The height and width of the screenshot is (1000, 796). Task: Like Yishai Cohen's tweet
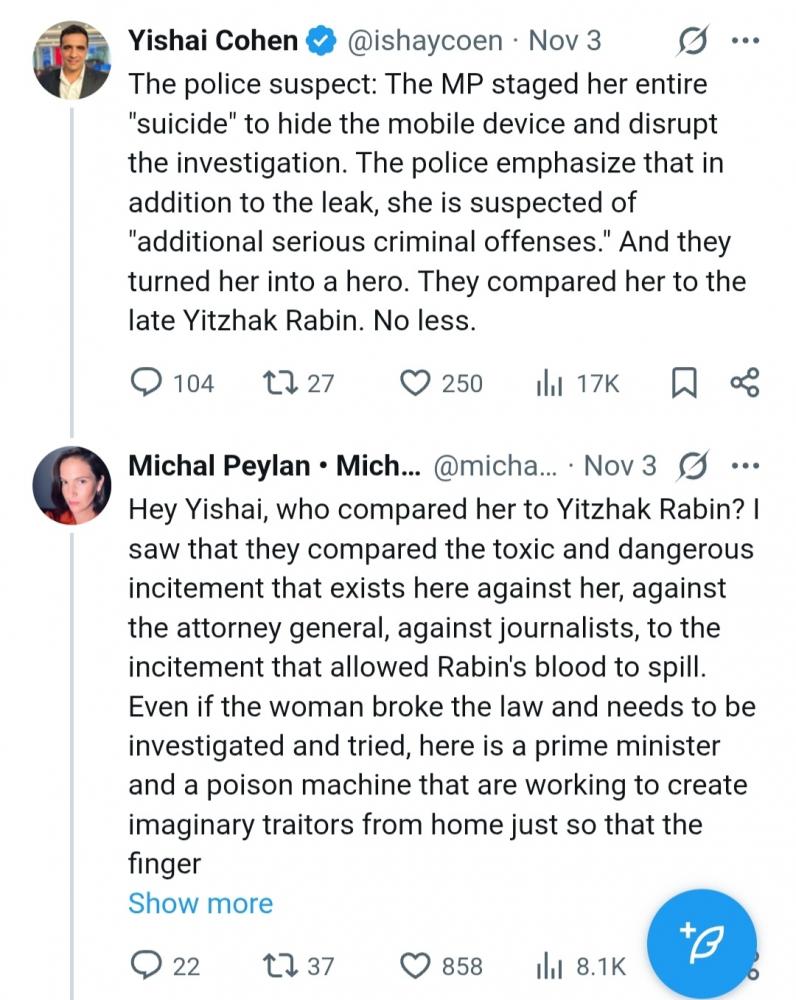(x=414, y=383)
